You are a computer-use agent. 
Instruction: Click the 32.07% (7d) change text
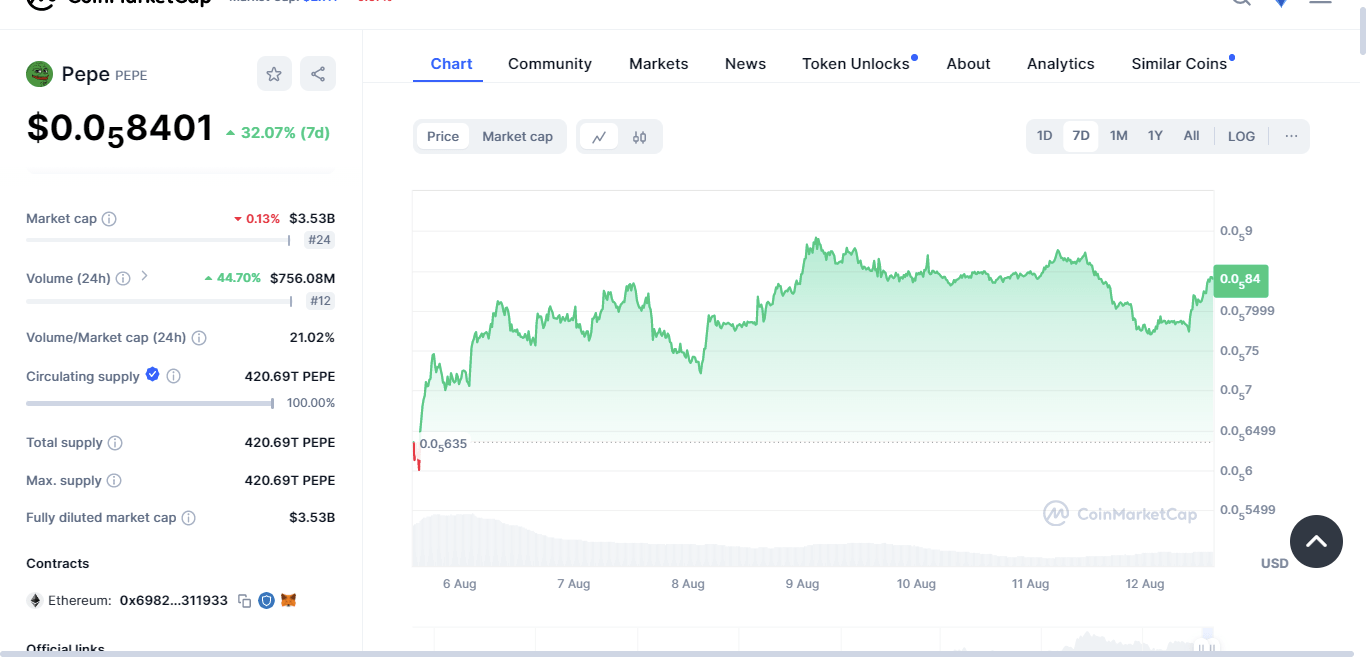tap(285, 132)
